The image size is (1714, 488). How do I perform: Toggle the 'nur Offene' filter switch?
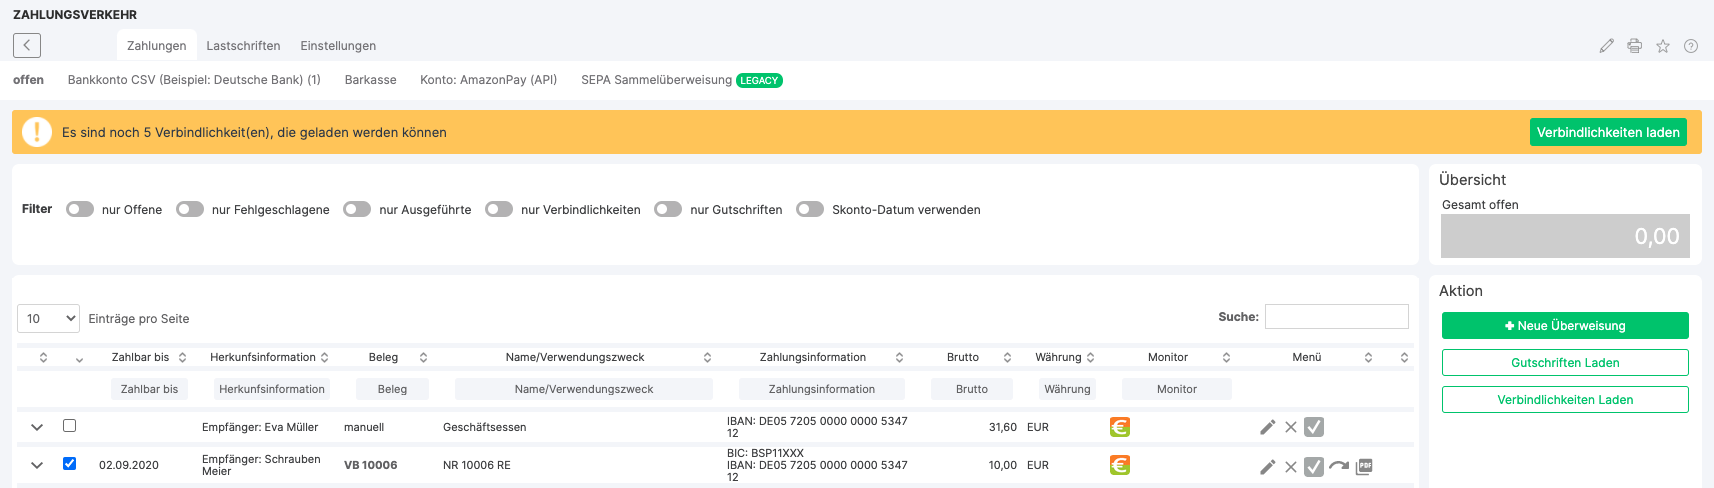click(80, 209)
